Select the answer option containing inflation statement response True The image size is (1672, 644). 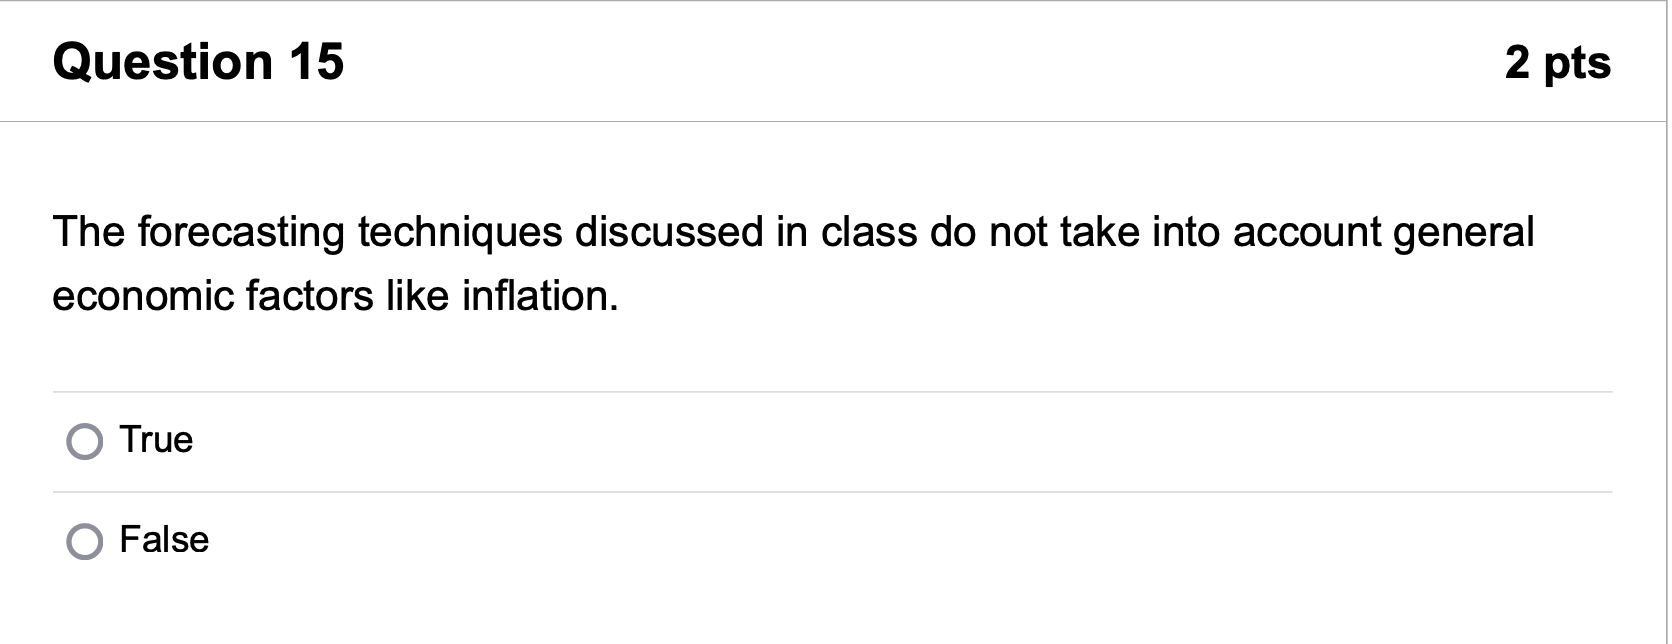(86, 440)
